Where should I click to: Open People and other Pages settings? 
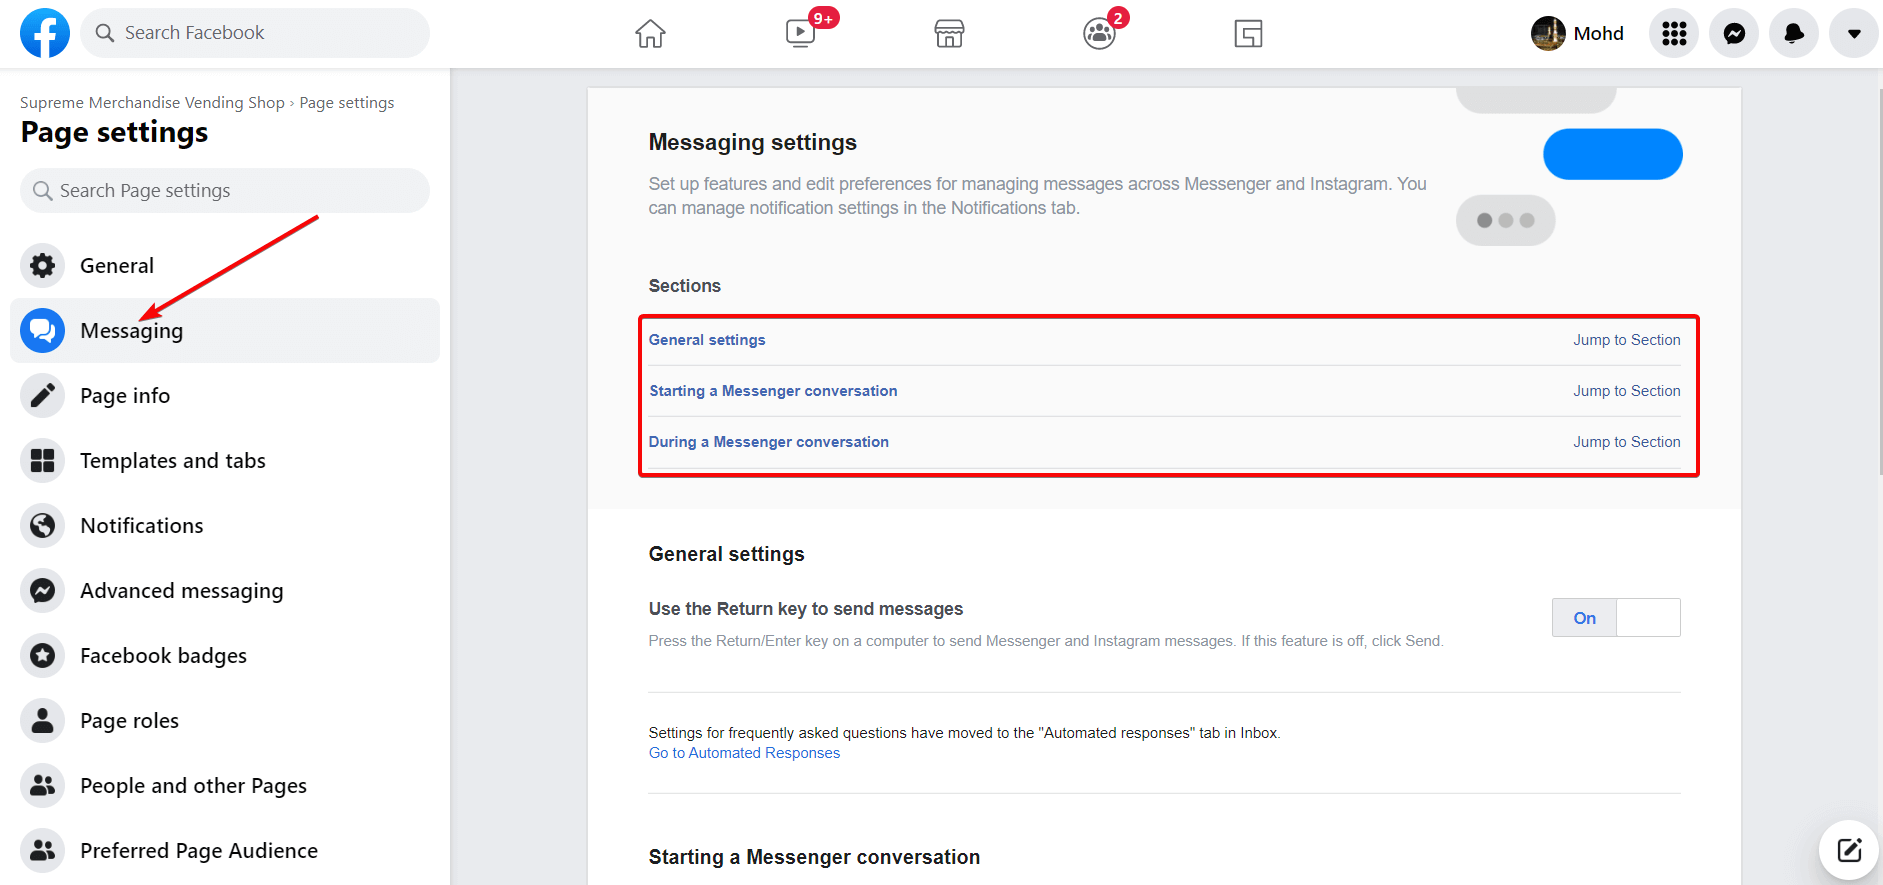pos(225,785)
